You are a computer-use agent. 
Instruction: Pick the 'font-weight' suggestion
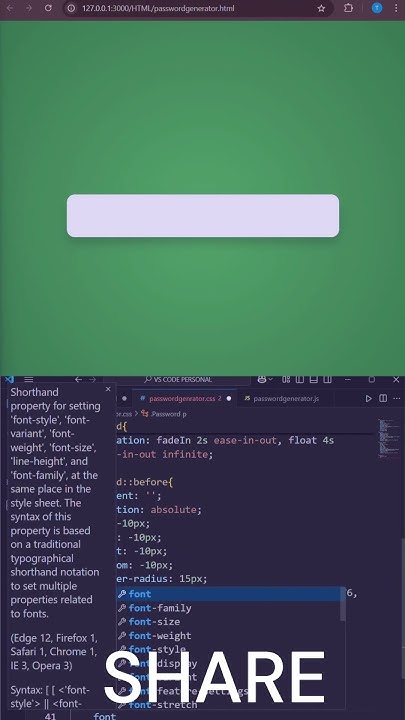tap(229, 636)
